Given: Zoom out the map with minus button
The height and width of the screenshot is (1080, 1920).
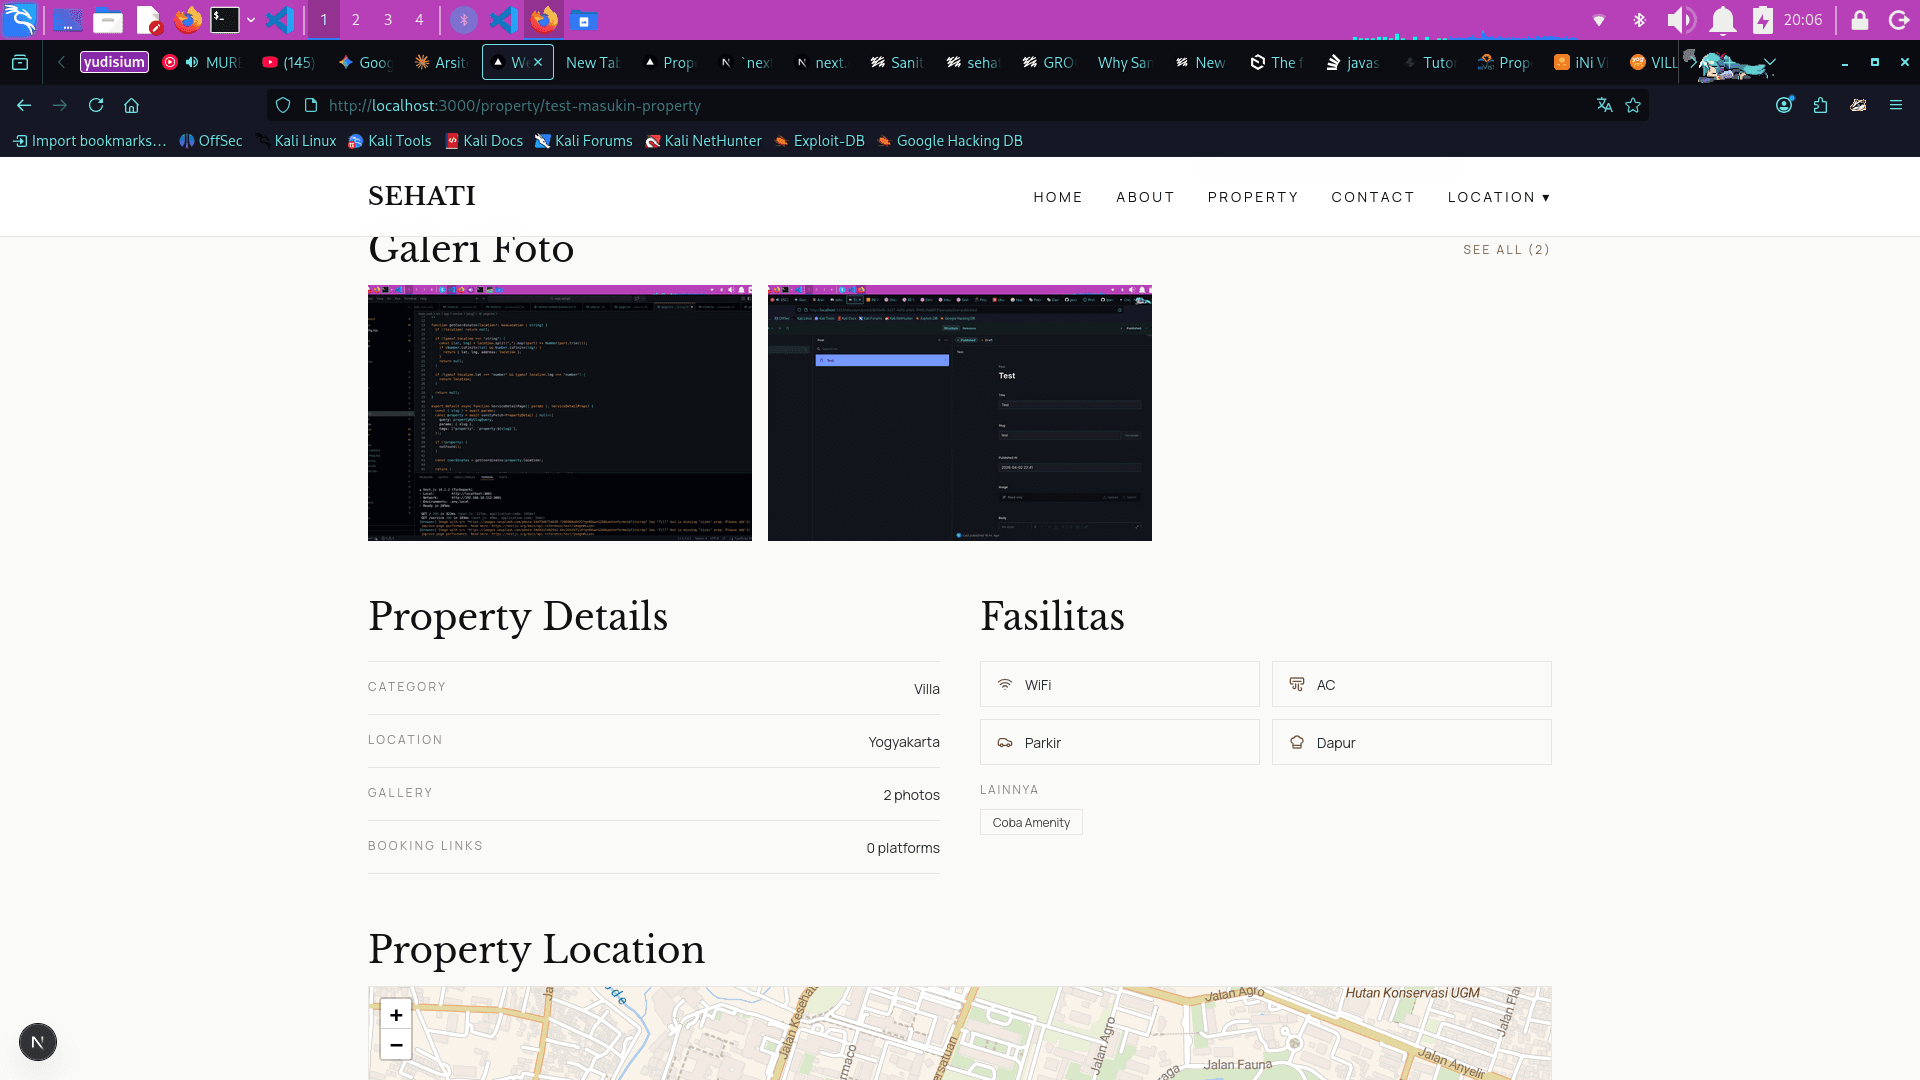Looking at the screenshot, I should [x=396, y=1044].
